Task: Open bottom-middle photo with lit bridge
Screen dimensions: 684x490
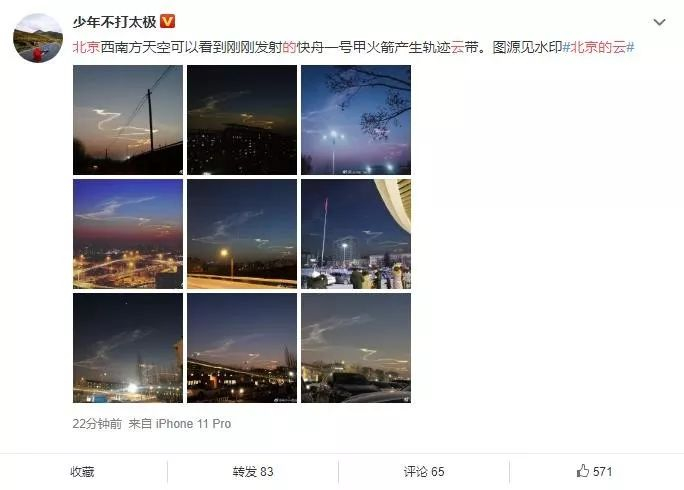Action: [242, 348]
